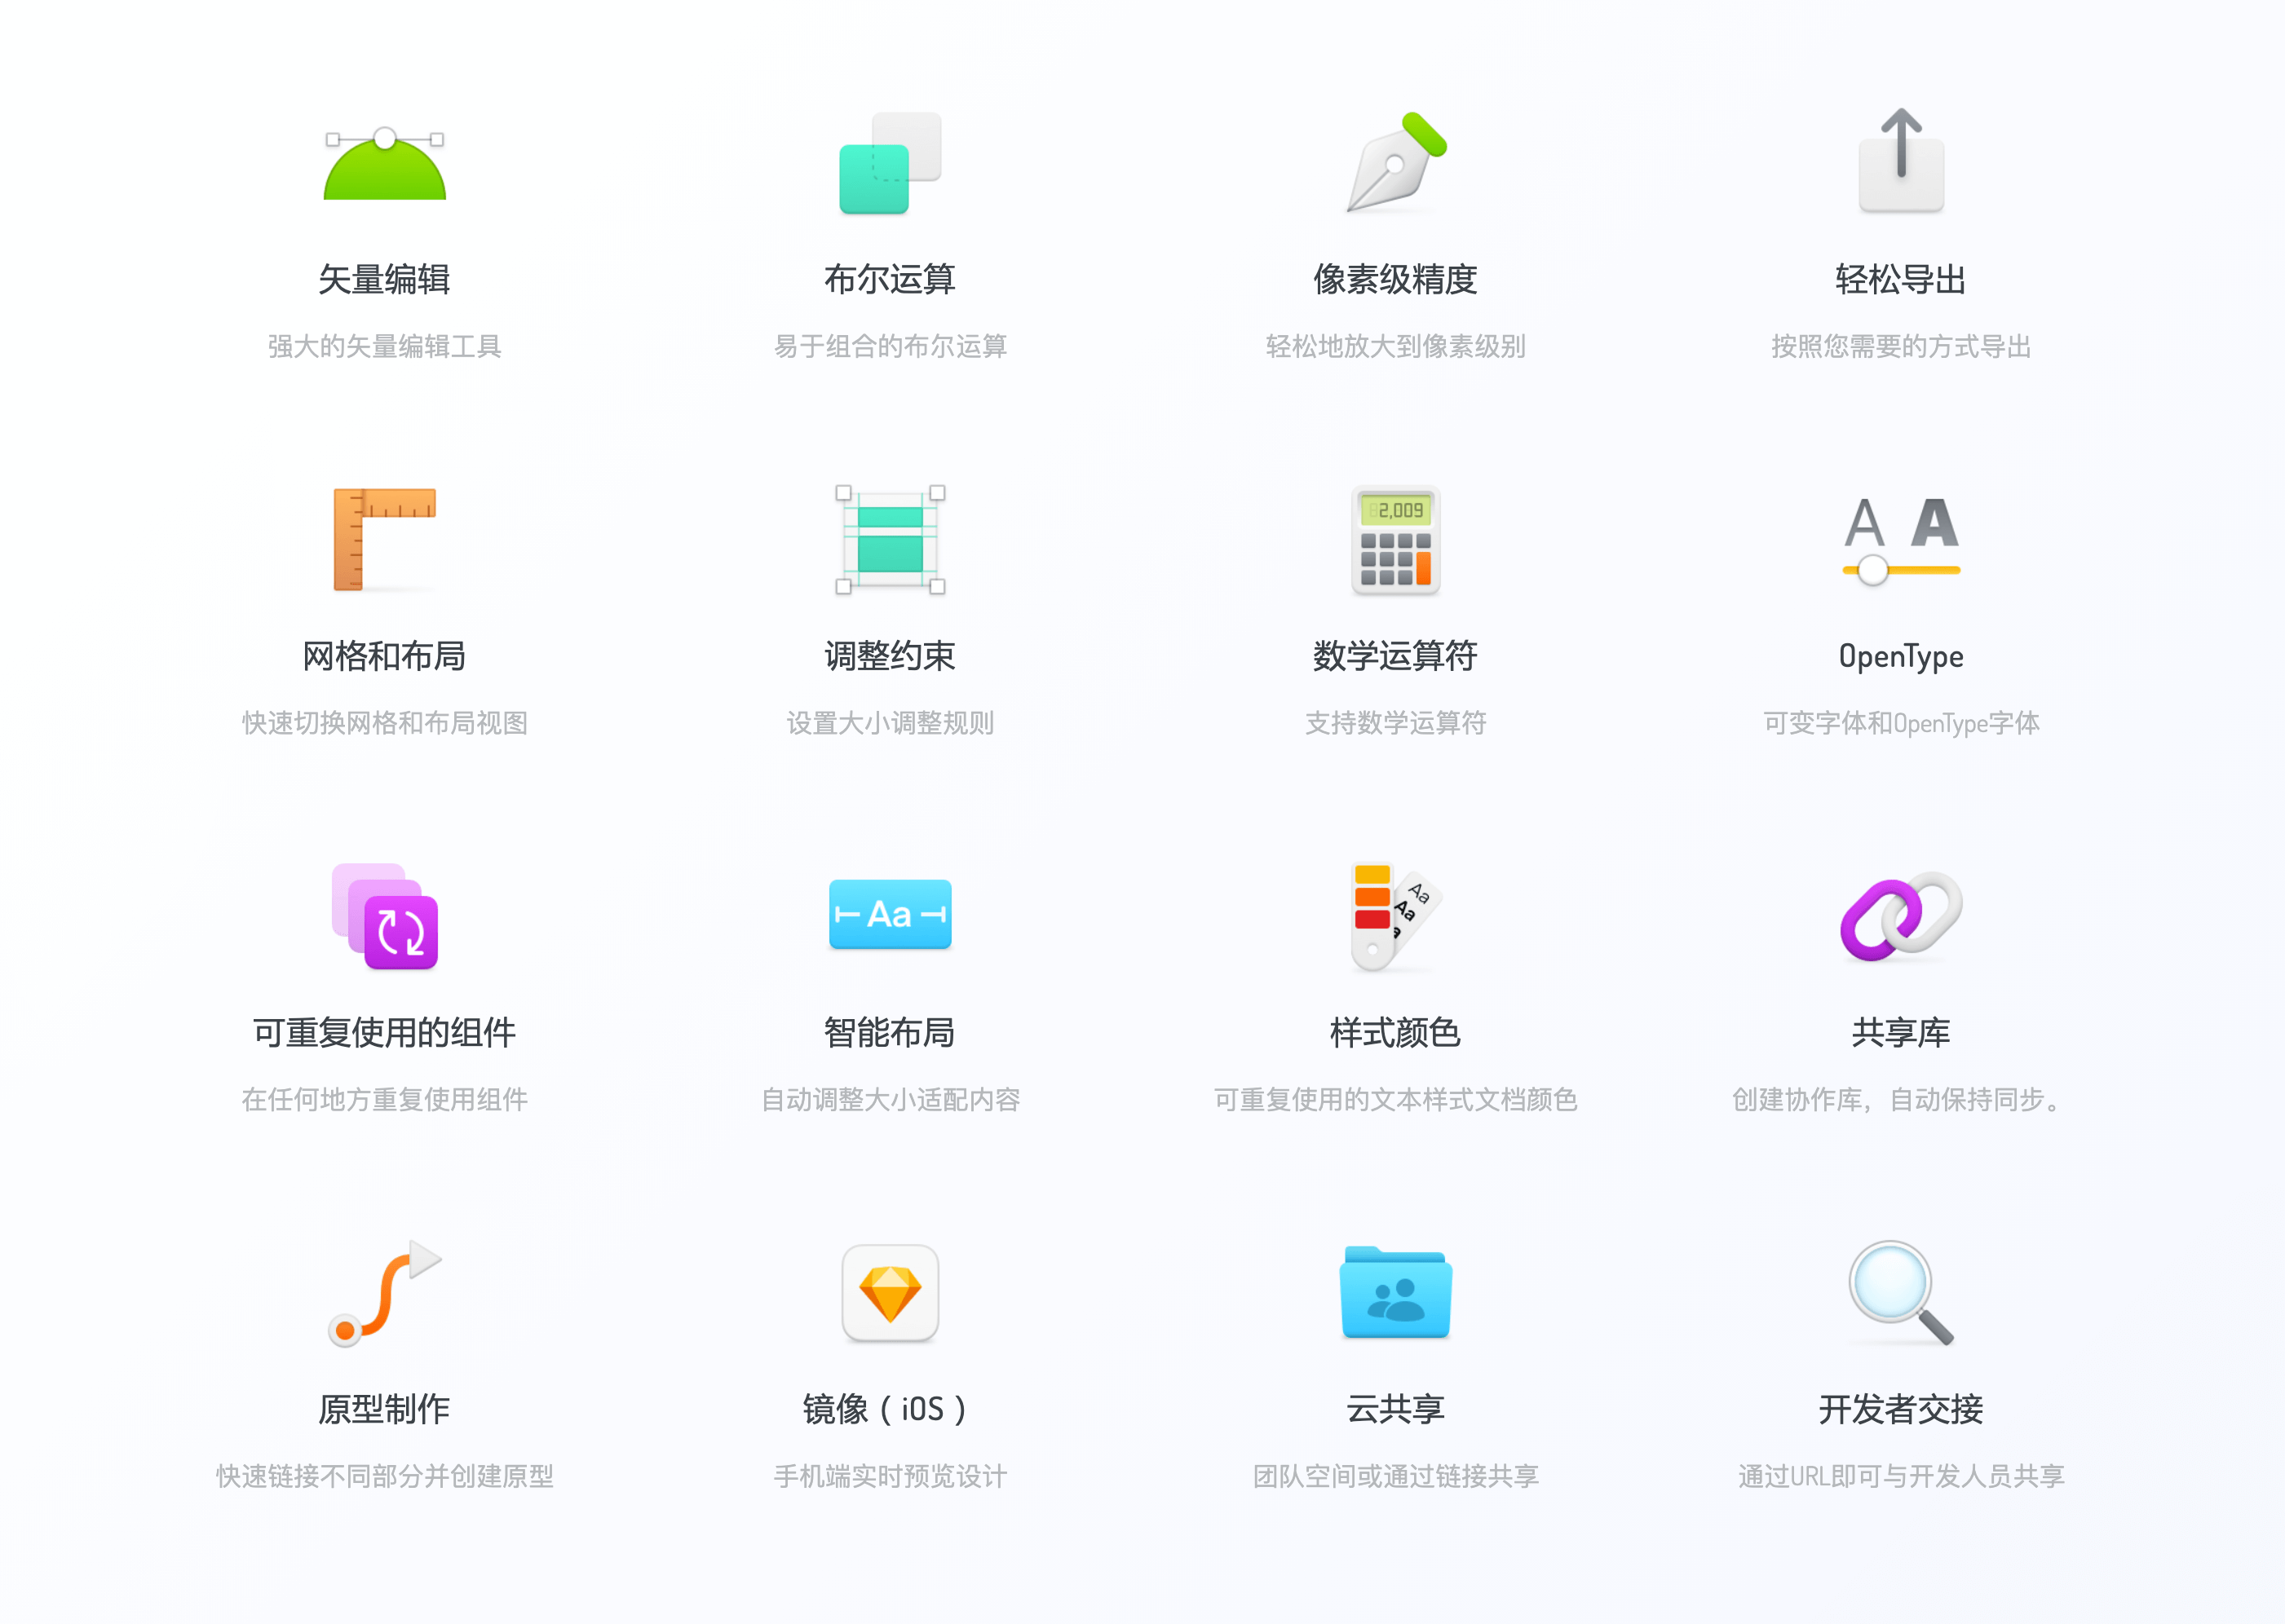Click the pen nib pixel precision icon
The height and width of the screenshot is (1624, 2285).
[x=1397, y=162]
